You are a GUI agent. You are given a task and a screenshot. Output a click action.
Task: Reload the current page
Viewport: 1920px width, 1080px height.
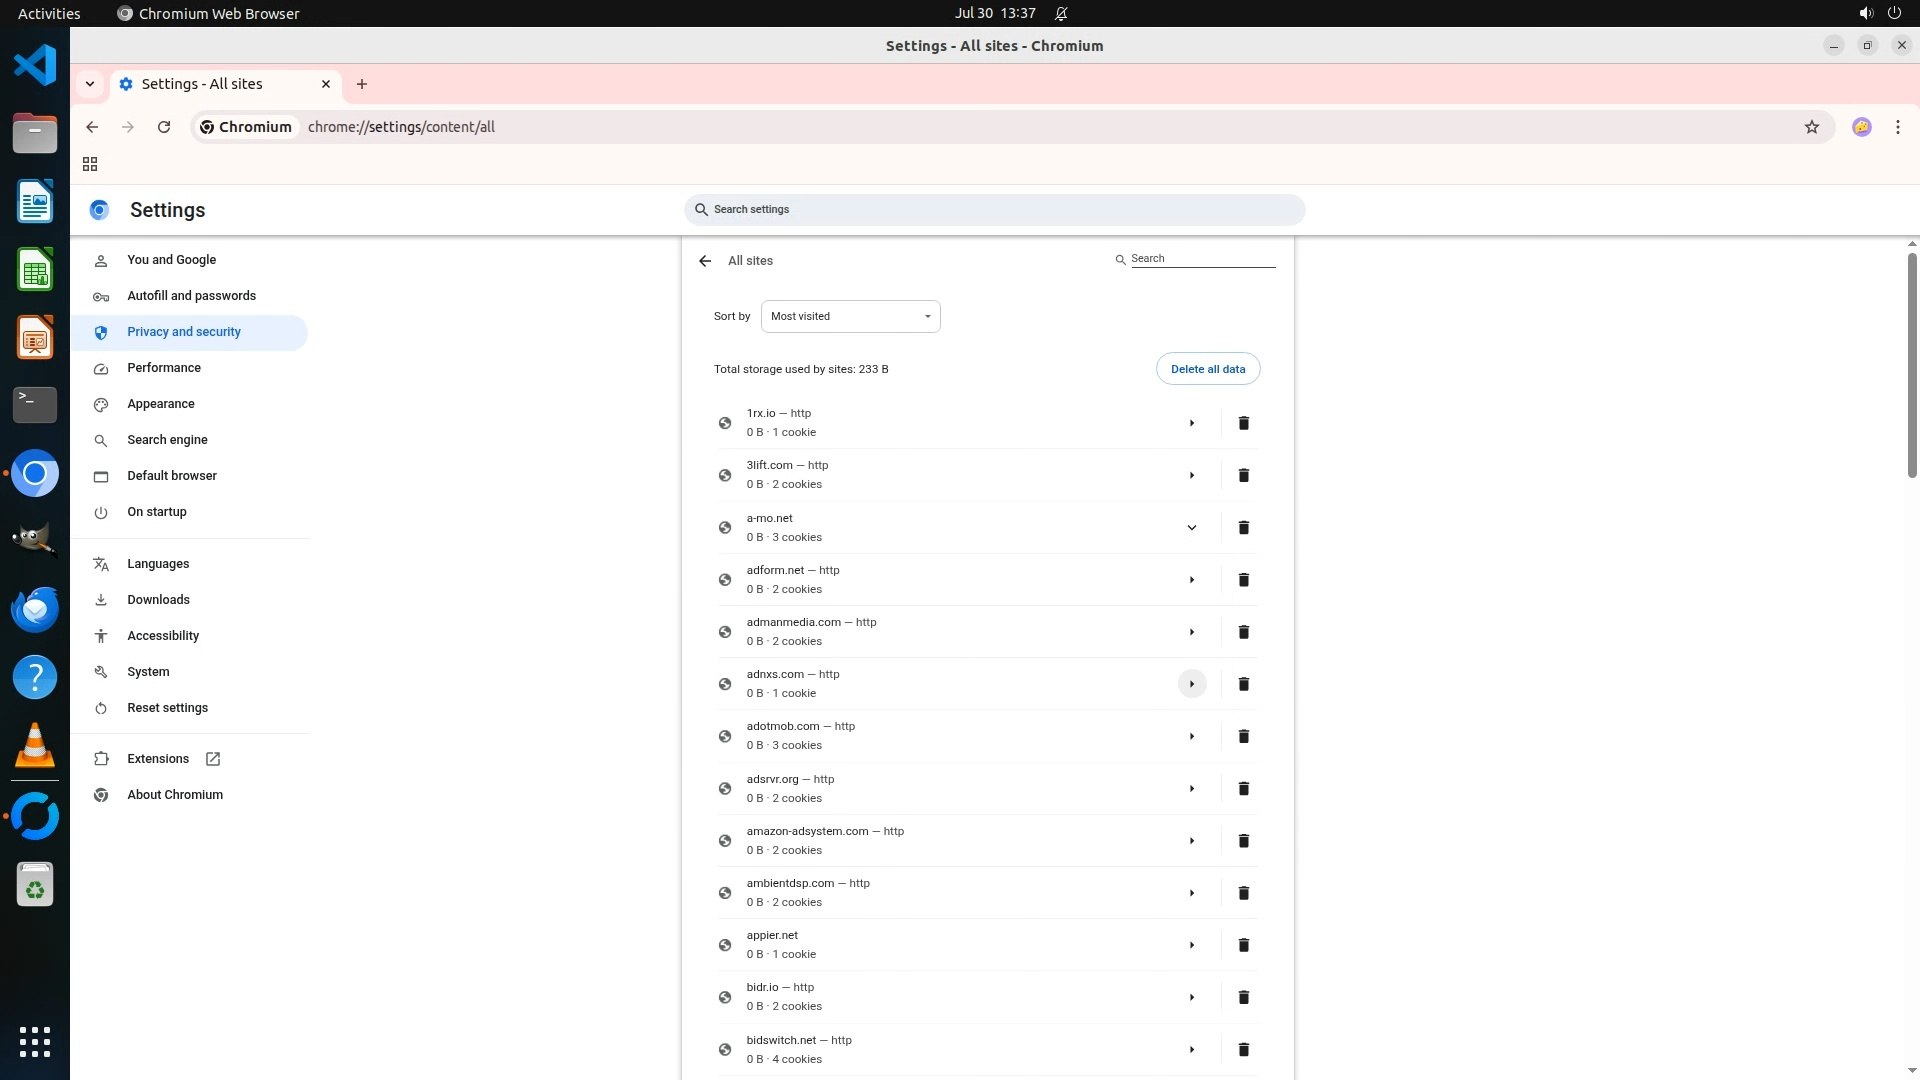tap(164, 127)
